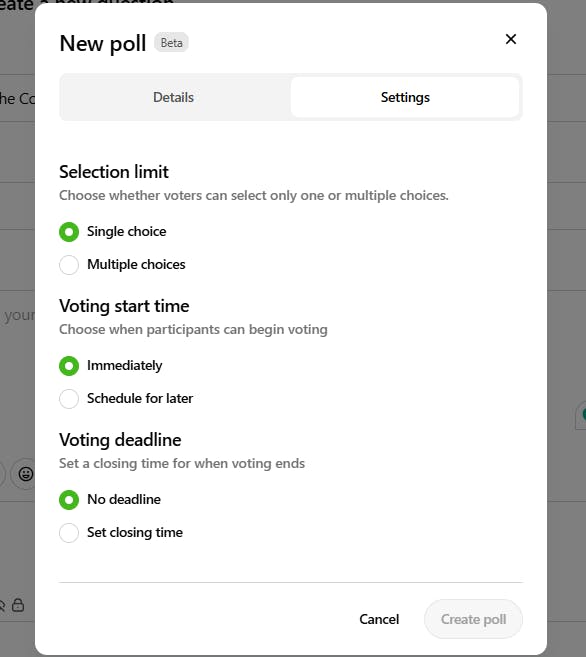This screenshot has height=657, width=586.
Task: Click the Cancel button
Action: pos(379,619)
